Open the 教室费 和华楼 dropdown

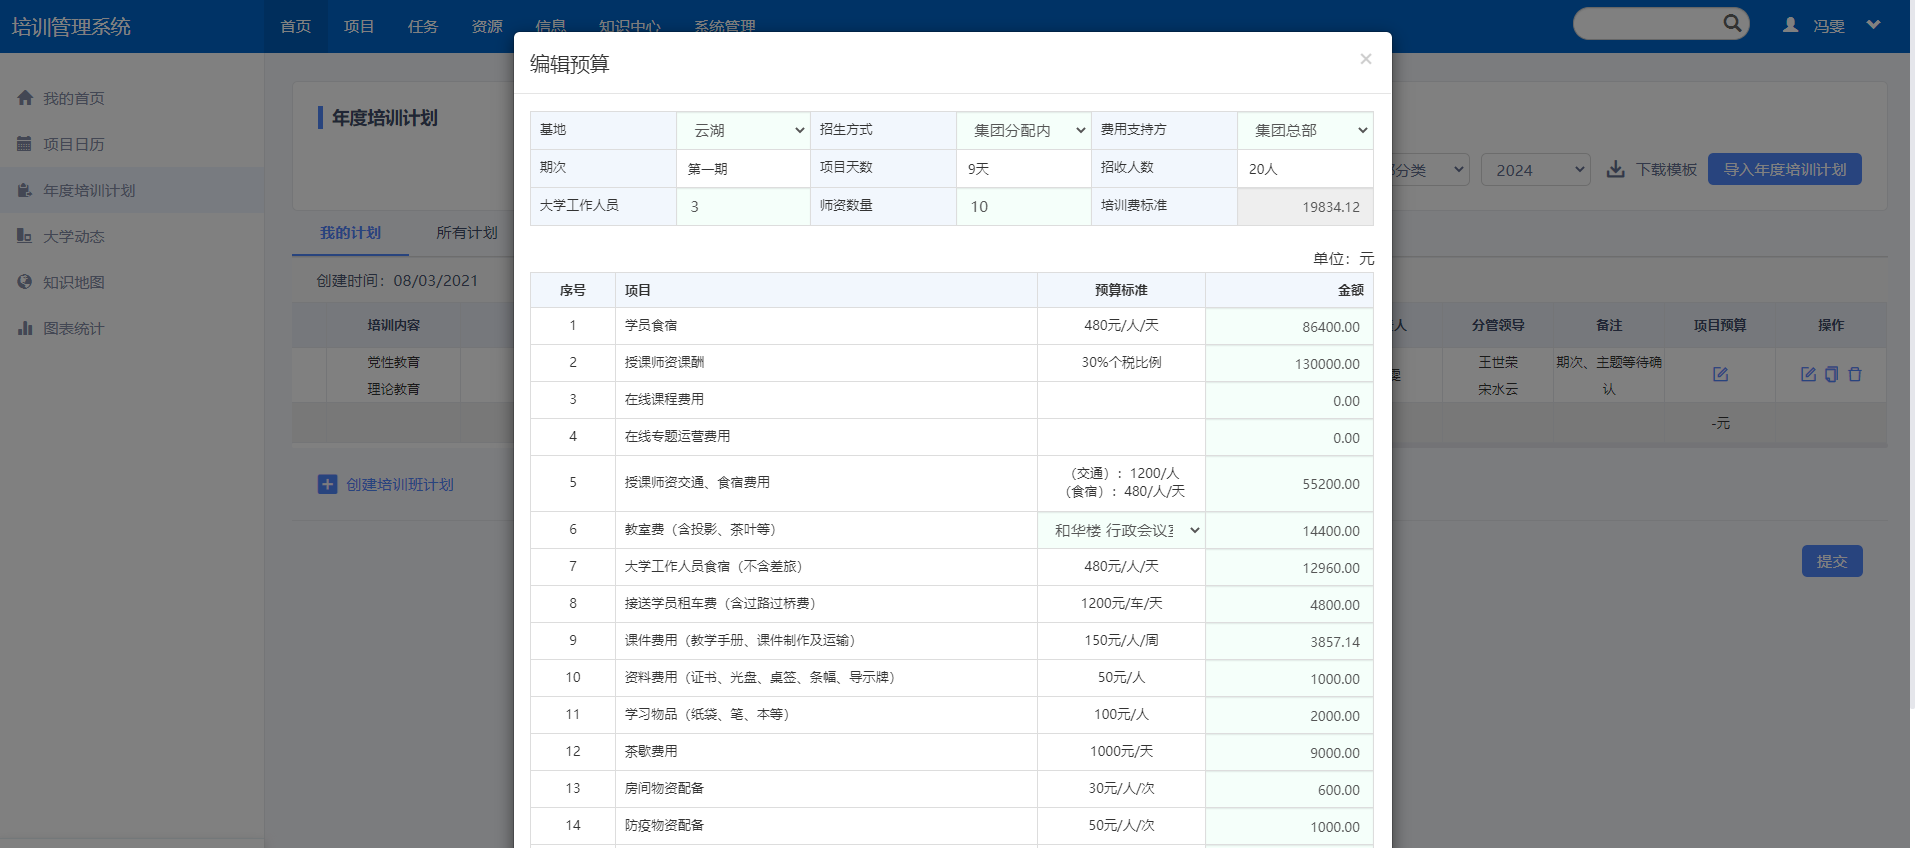click(x=1121, y=530)
